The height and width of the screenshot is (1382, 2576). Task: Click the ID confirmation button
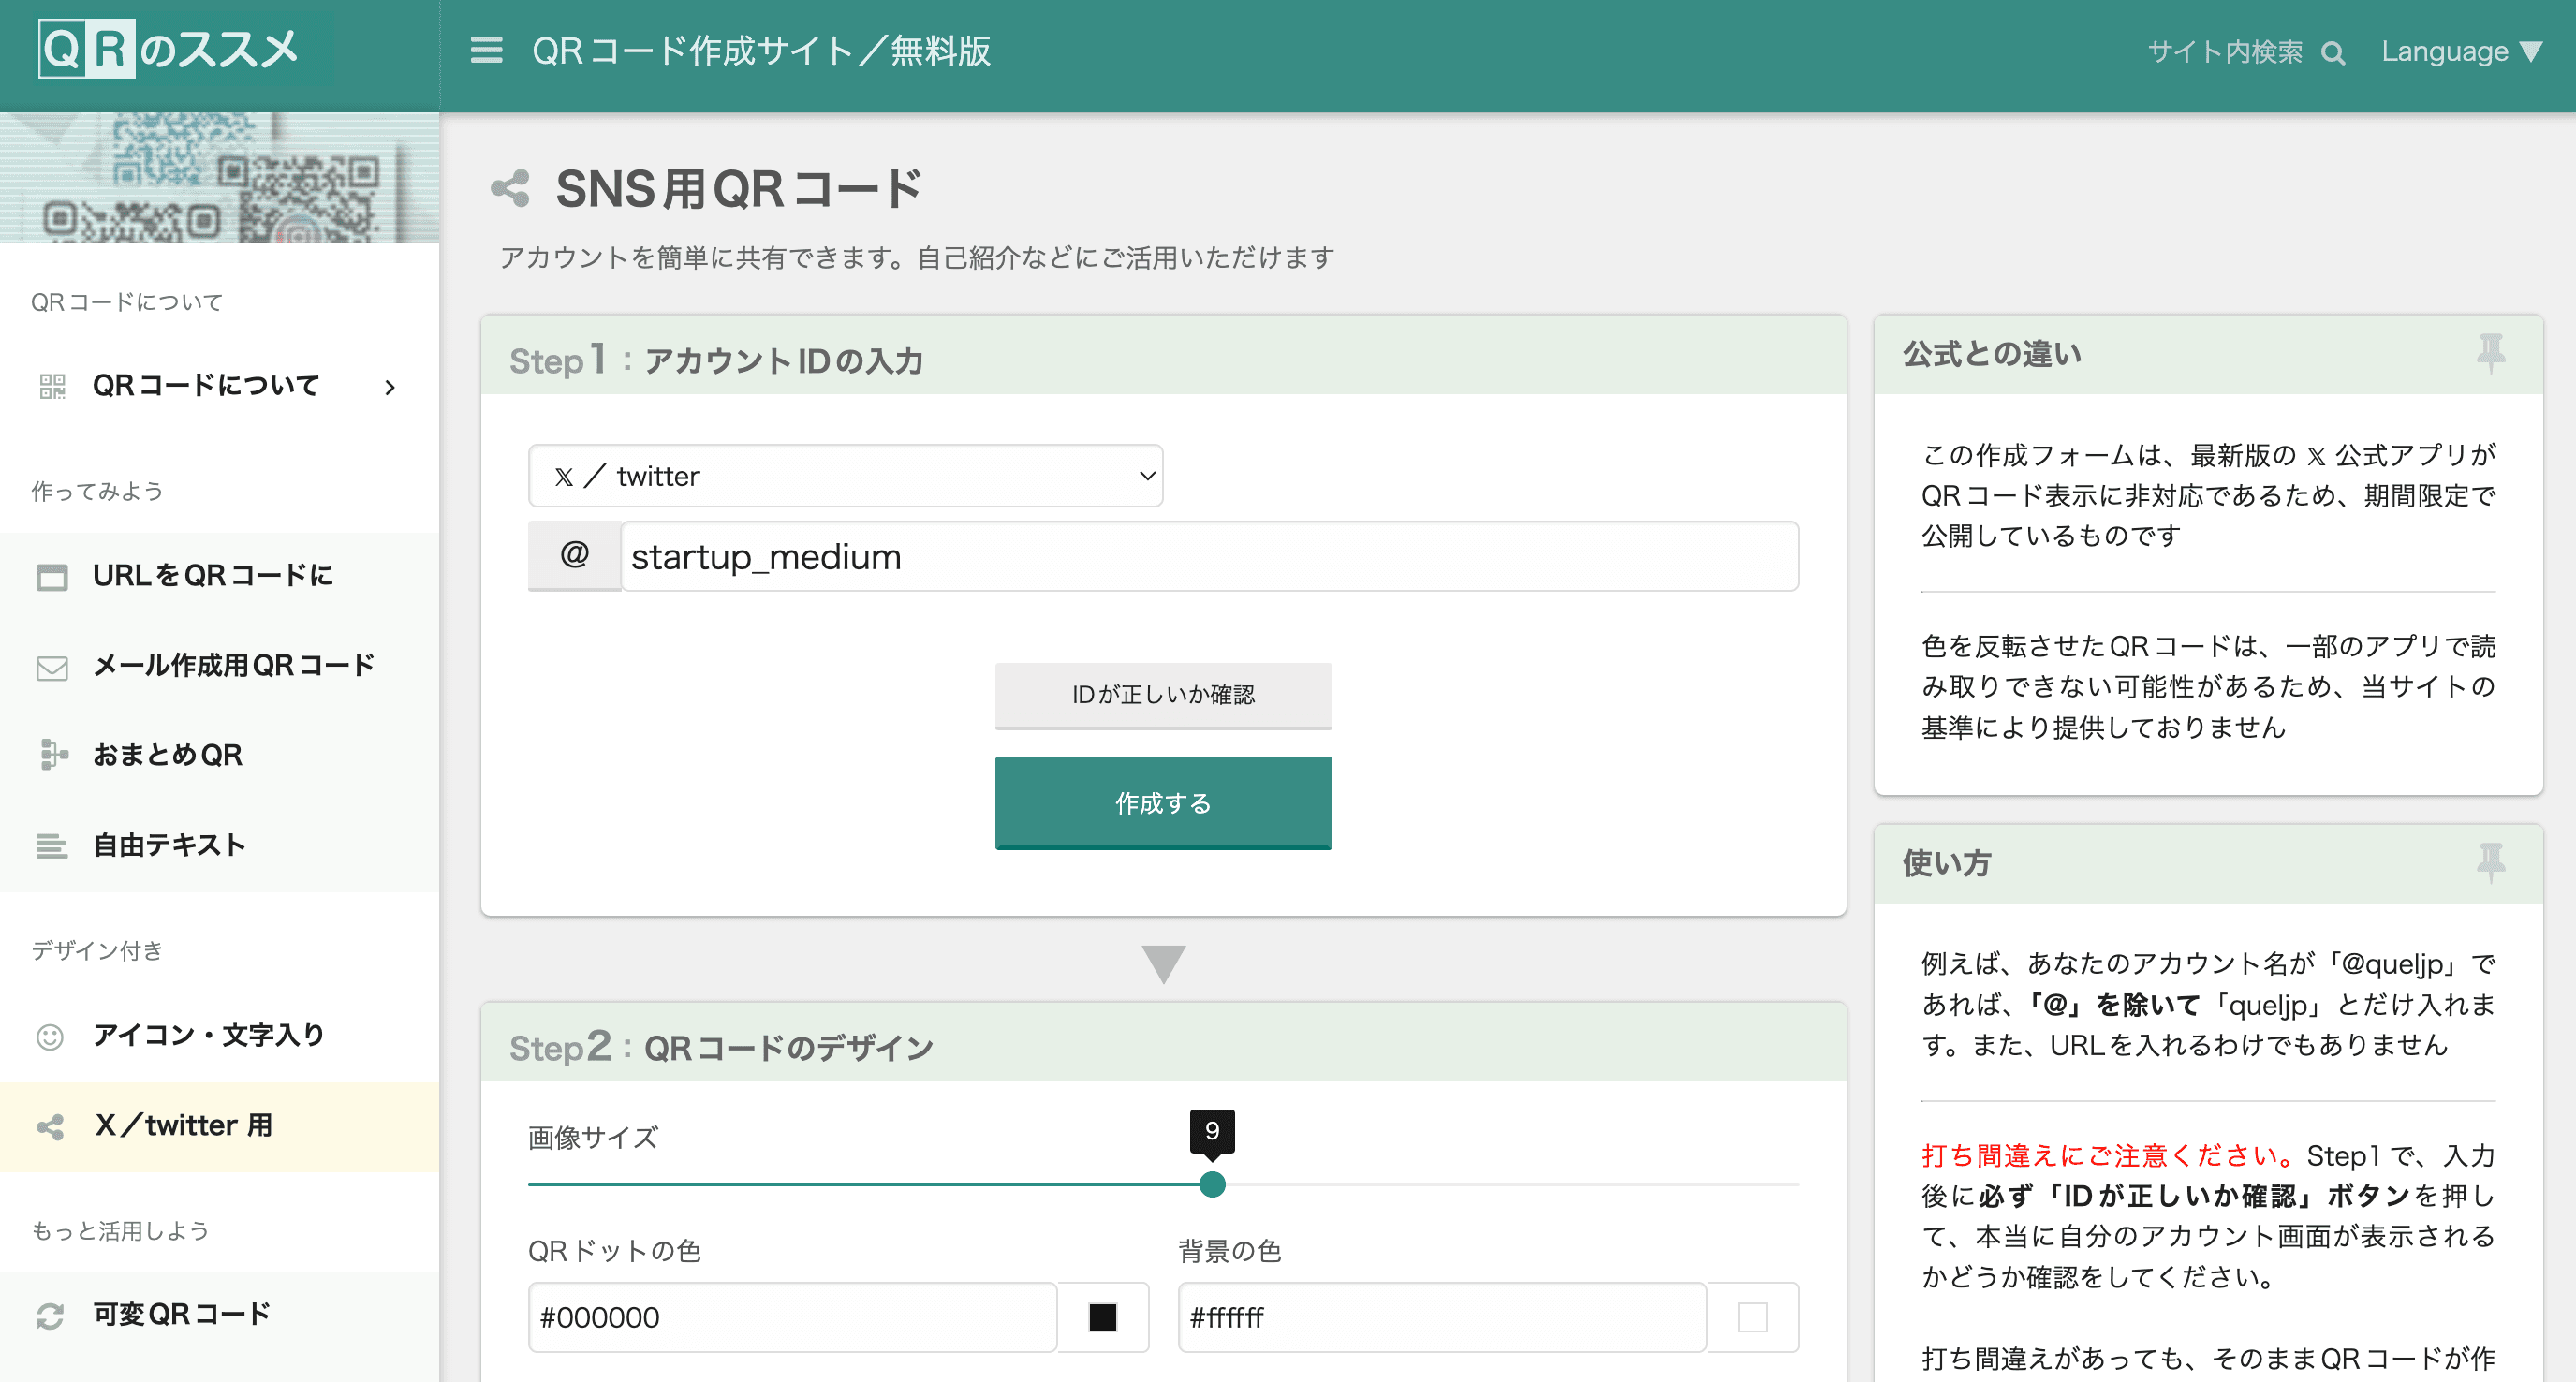click(1164, 694)
